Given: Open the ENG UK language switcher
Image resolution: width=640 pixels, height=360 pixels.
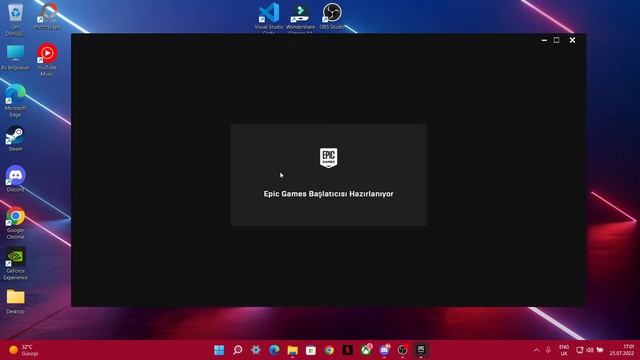Looking at the screenshot, I should pyautogui.click(x=564, y=350).
